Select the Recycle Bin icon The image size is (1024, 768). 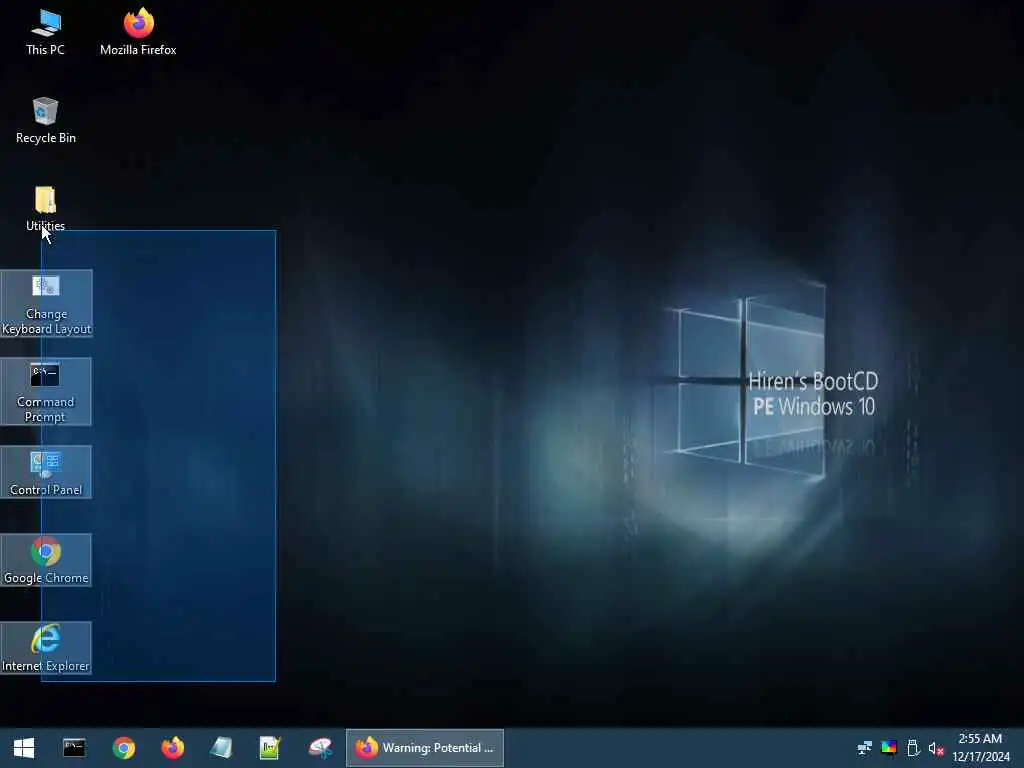click(x=46, y=120)
